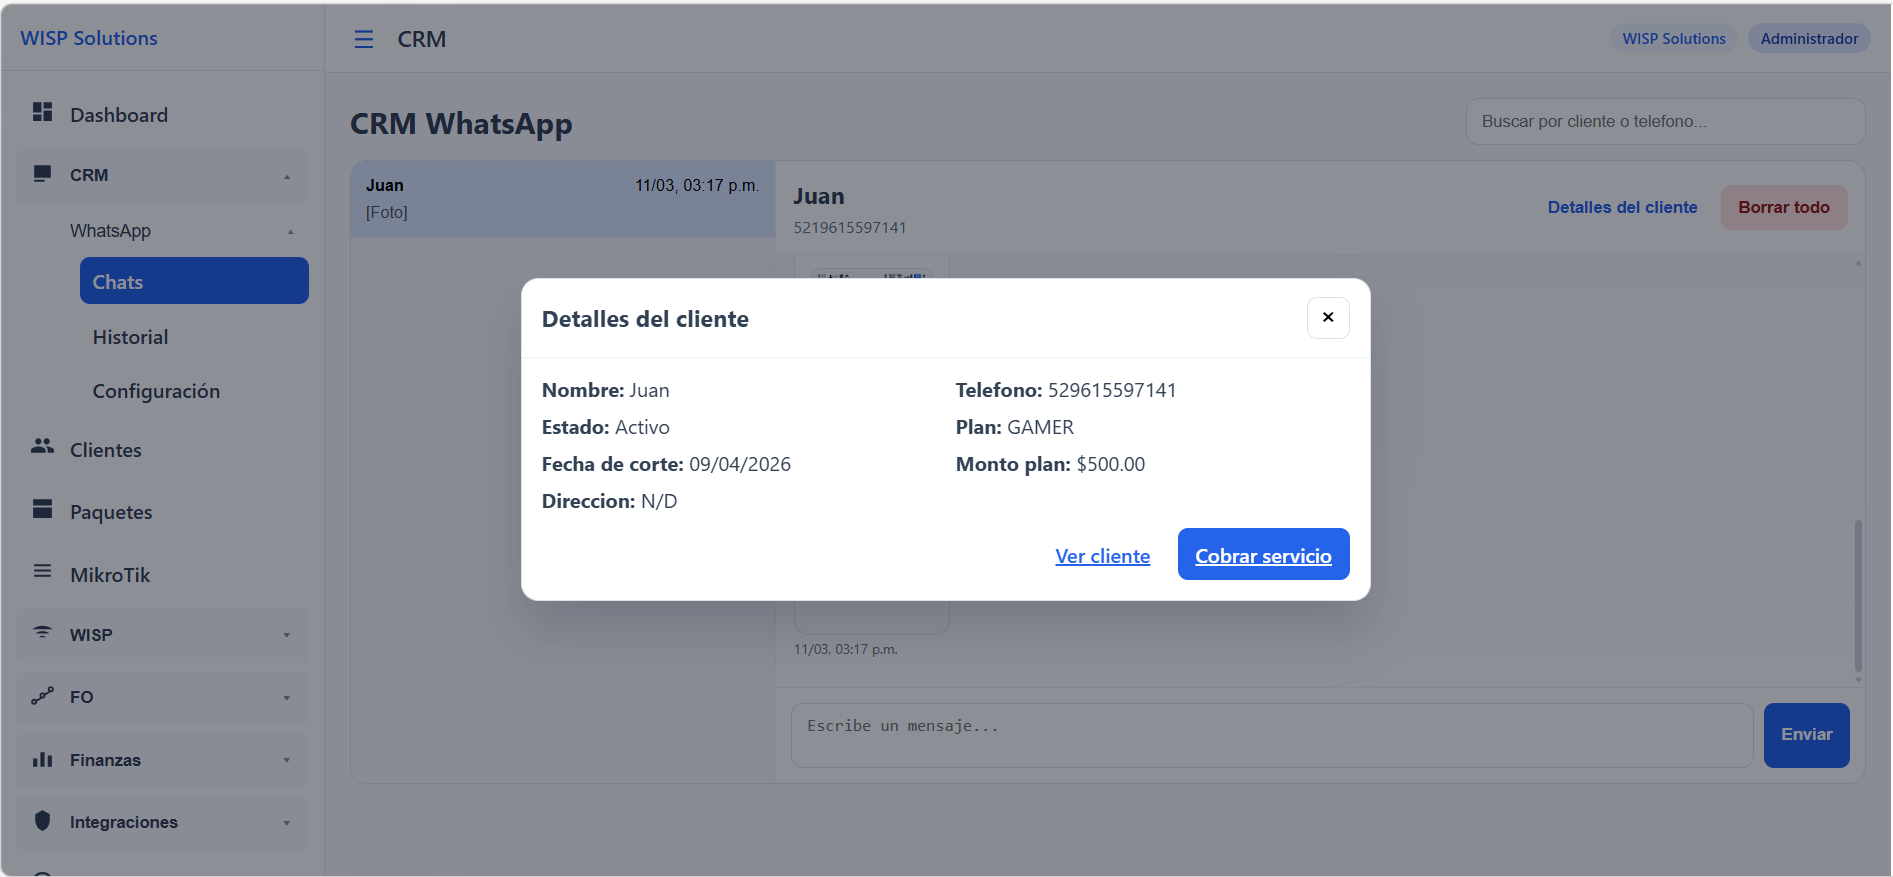Click the Paquetes card icon

point(42,509)
